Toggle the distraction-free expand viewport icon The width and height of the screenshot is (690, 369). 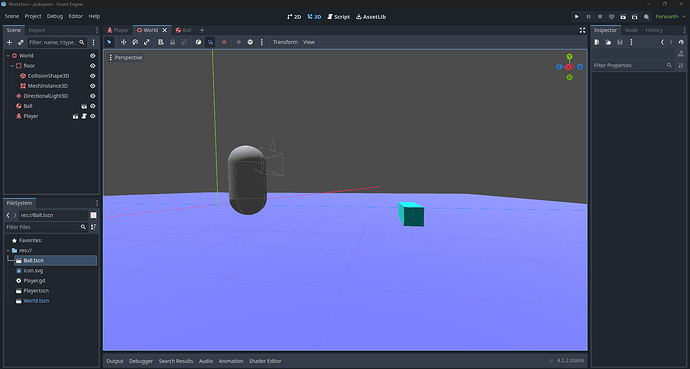(582, 30)
